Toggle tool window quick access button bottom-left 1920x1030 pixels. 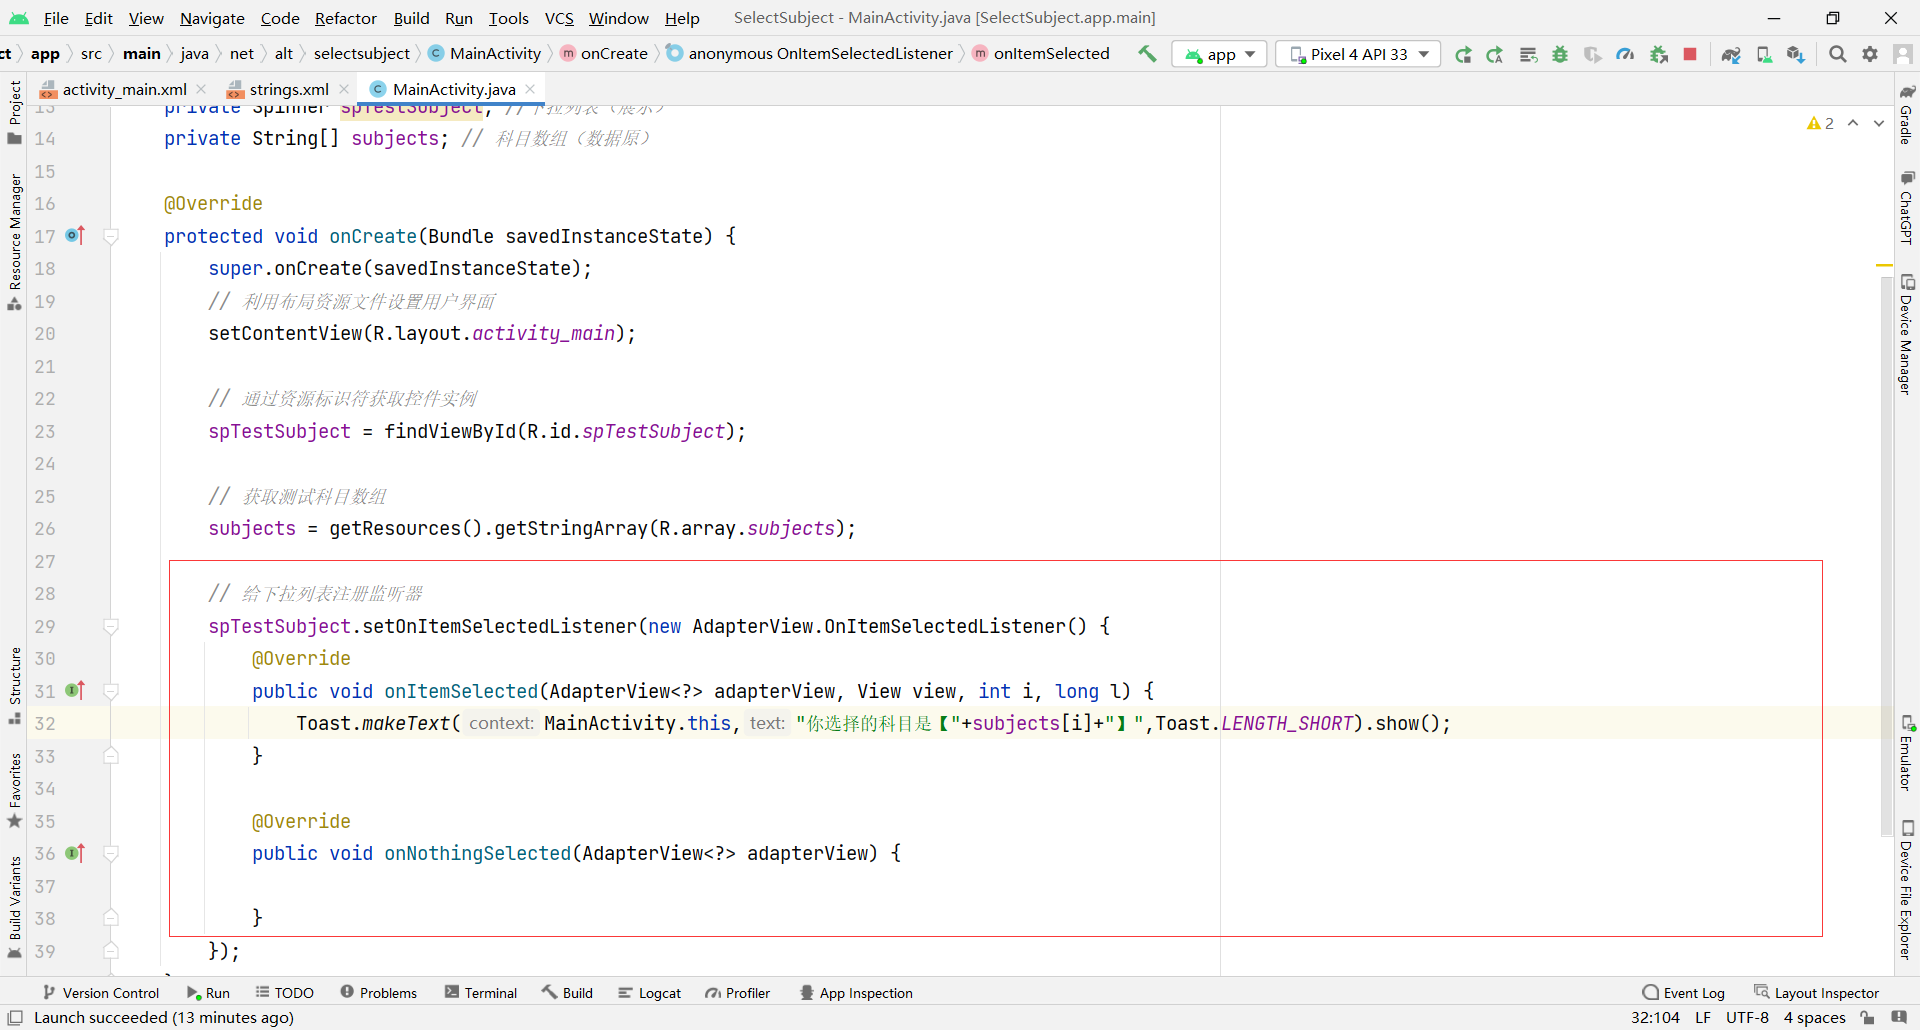click(x=15, y=1017)
